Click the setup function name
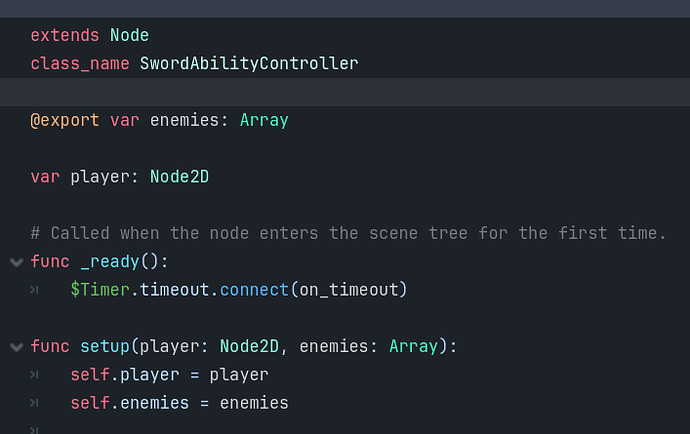 pos(105,347)
